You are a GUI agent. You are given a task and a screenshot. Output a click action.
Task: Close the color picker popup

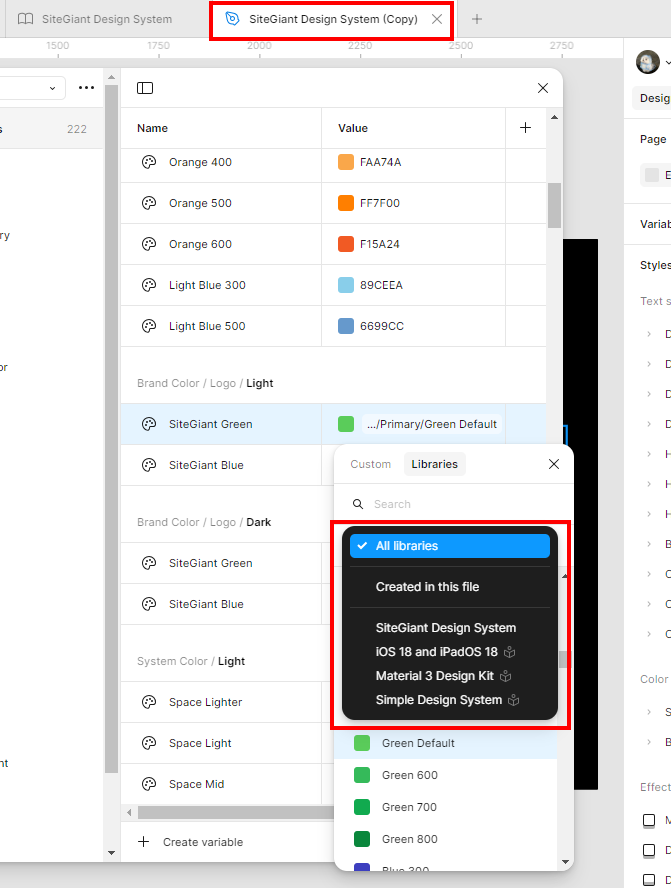554,464
